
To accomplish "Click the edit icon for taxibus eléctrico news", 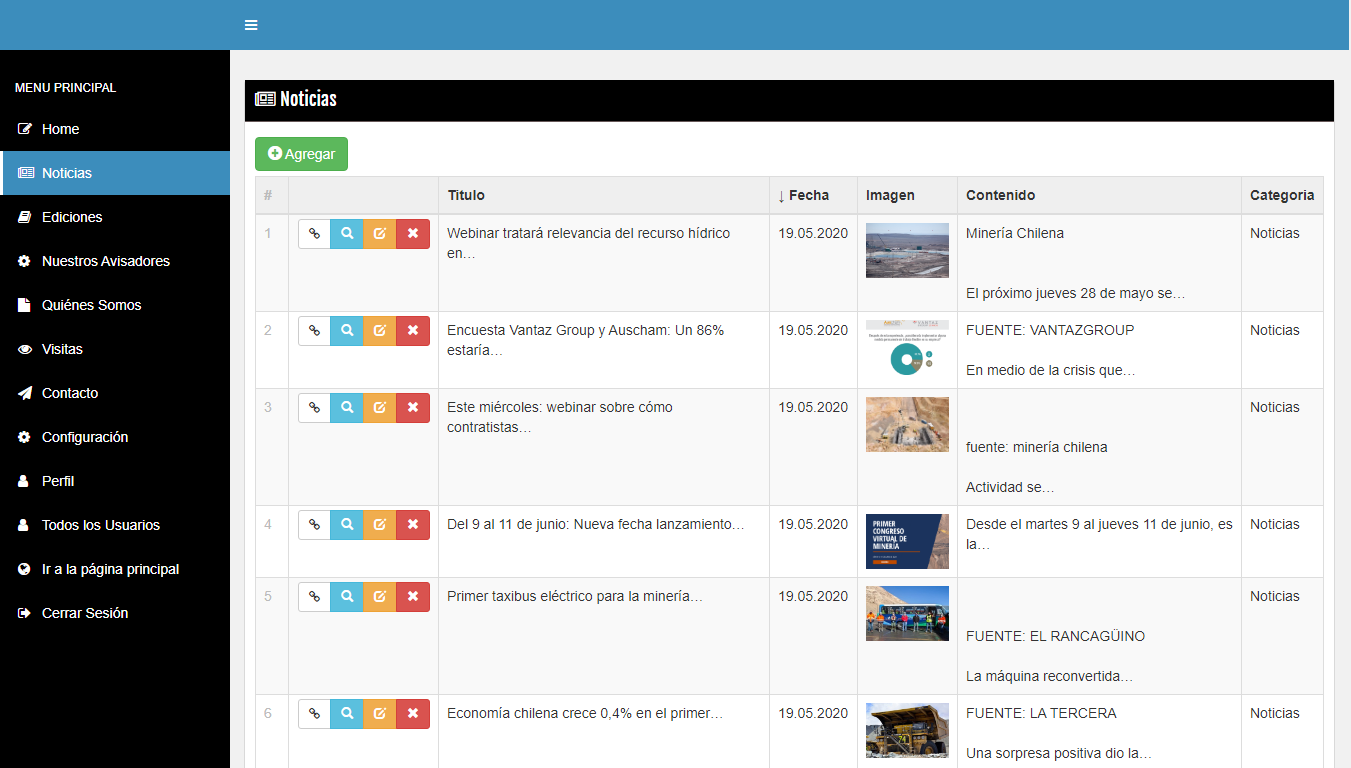I will click(x=380, y=597).
